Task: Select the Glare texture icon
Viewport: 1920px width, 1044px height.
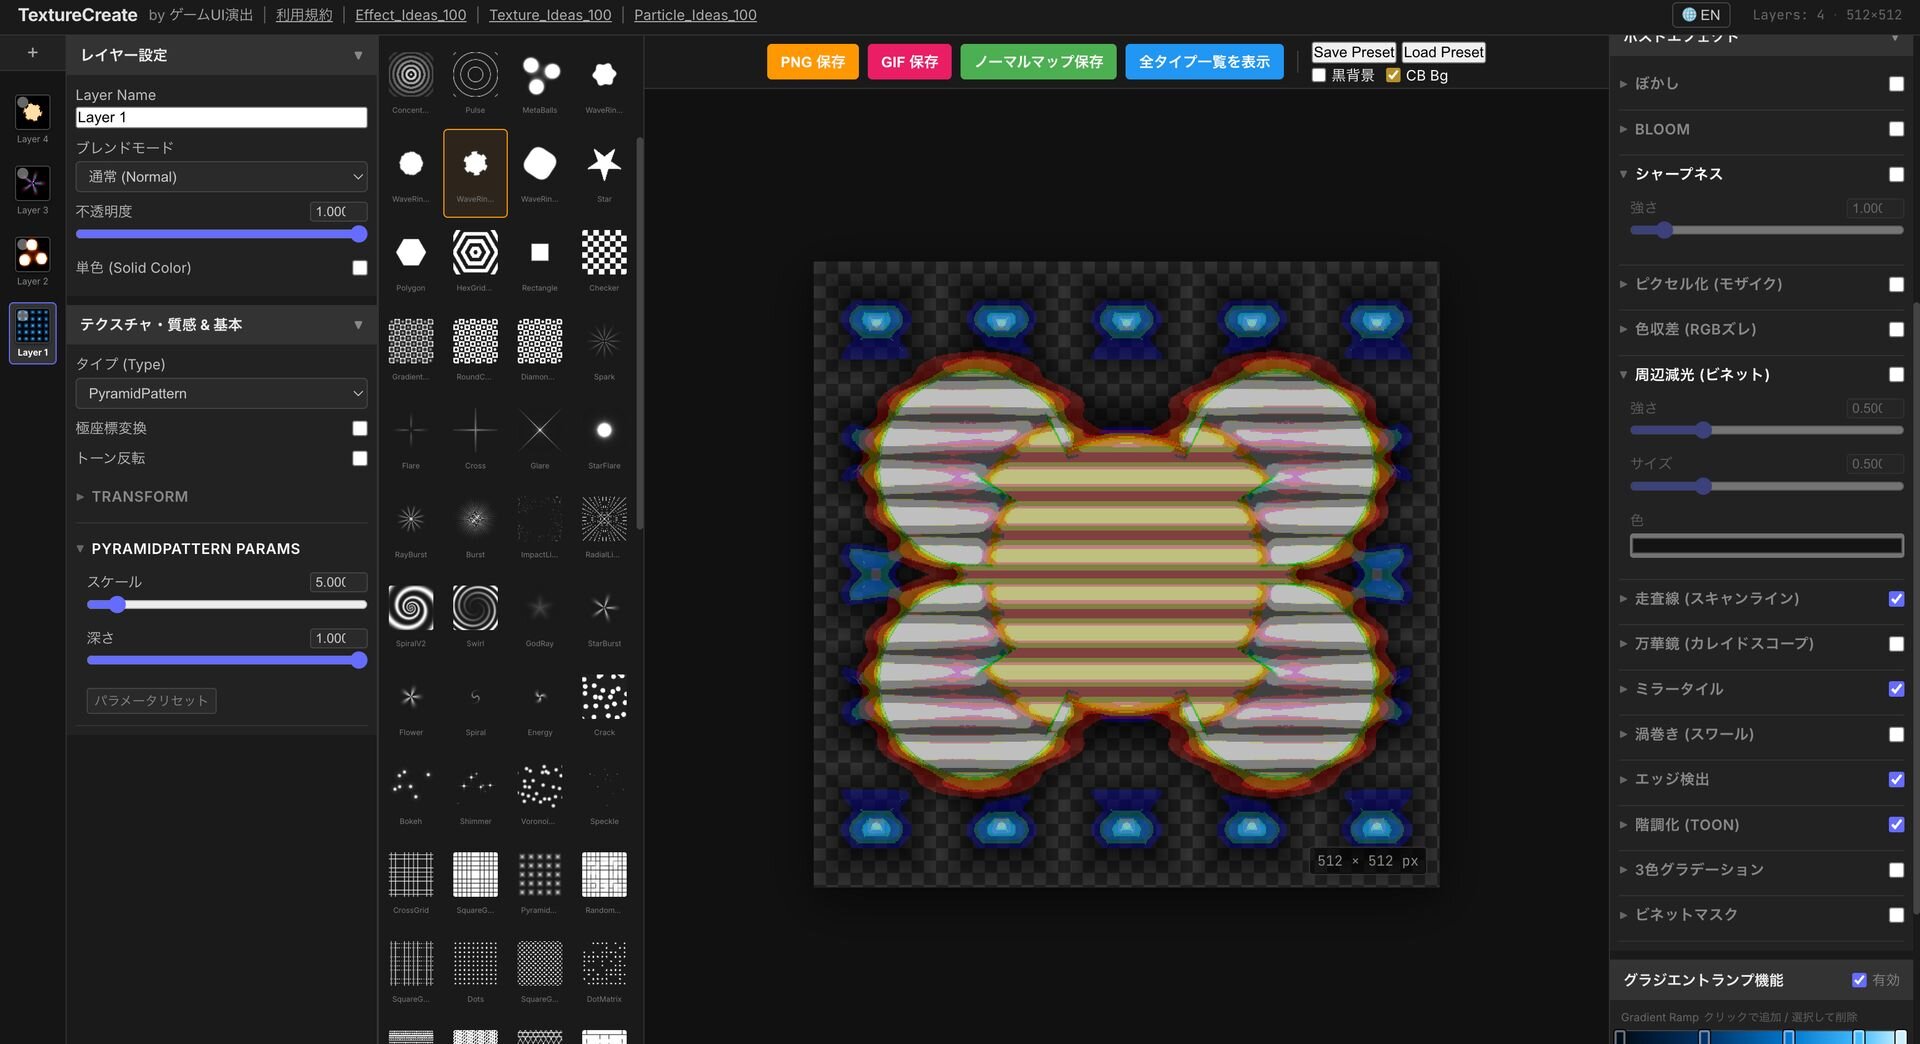Action: pos(540,431)
